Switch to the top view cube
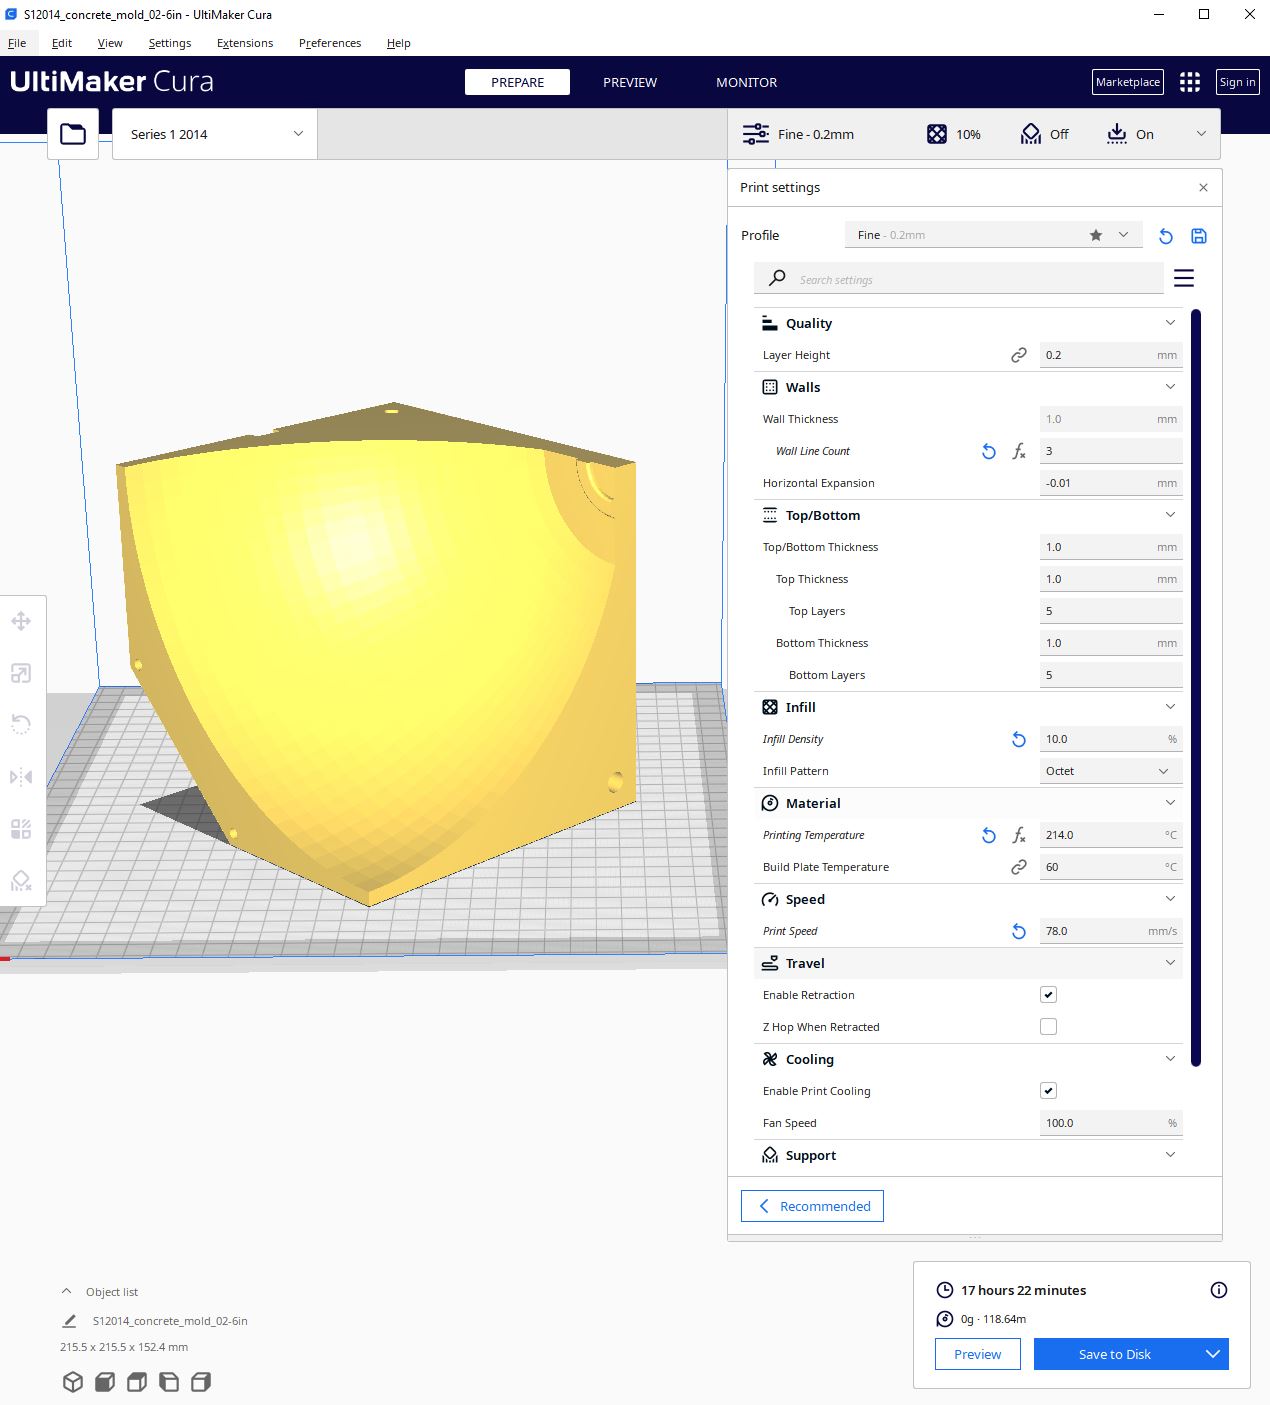 [x=137, y=1382]
